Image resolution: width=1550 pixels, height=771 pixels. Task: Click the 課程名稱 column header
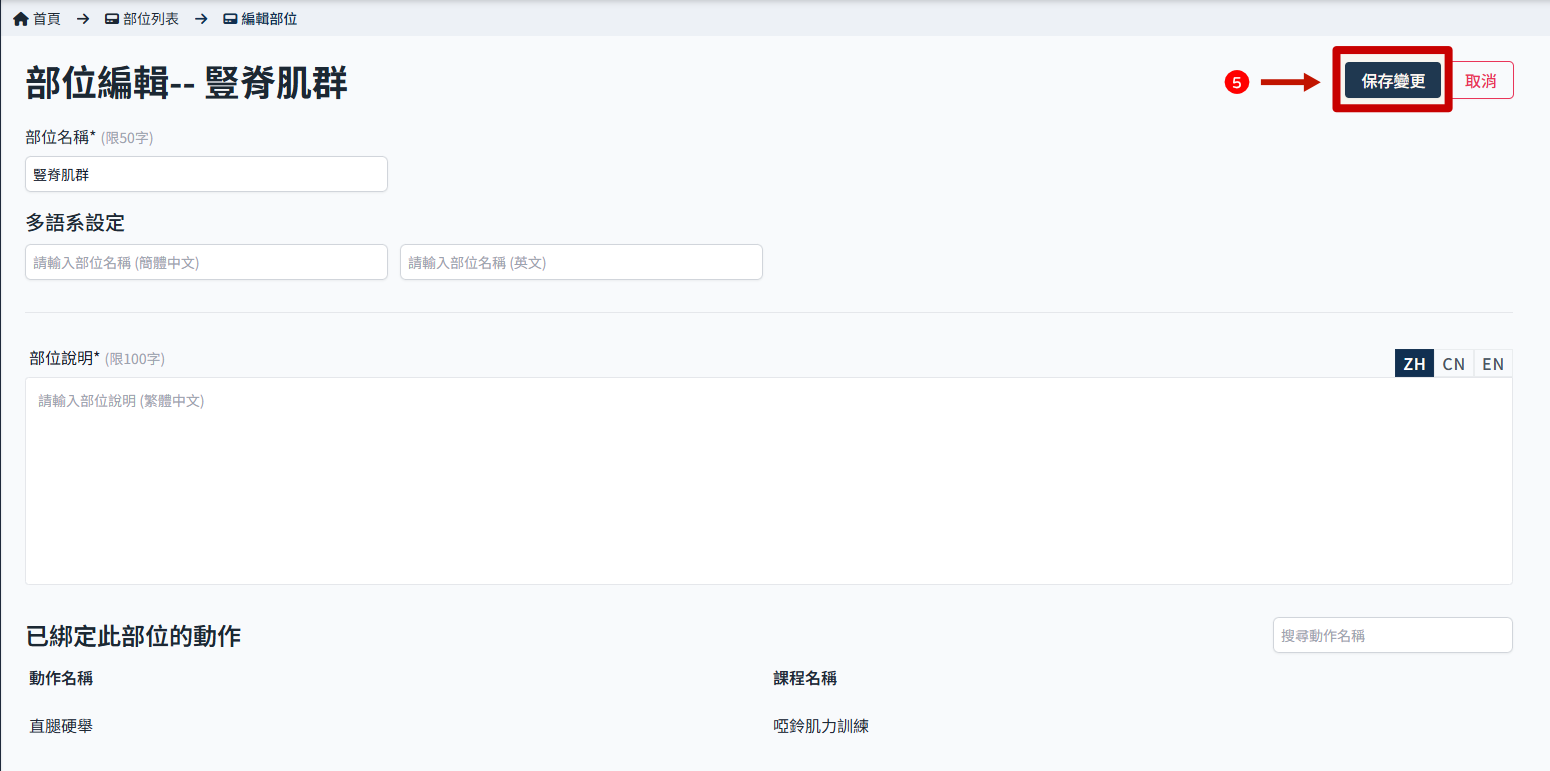pos(805,678)
